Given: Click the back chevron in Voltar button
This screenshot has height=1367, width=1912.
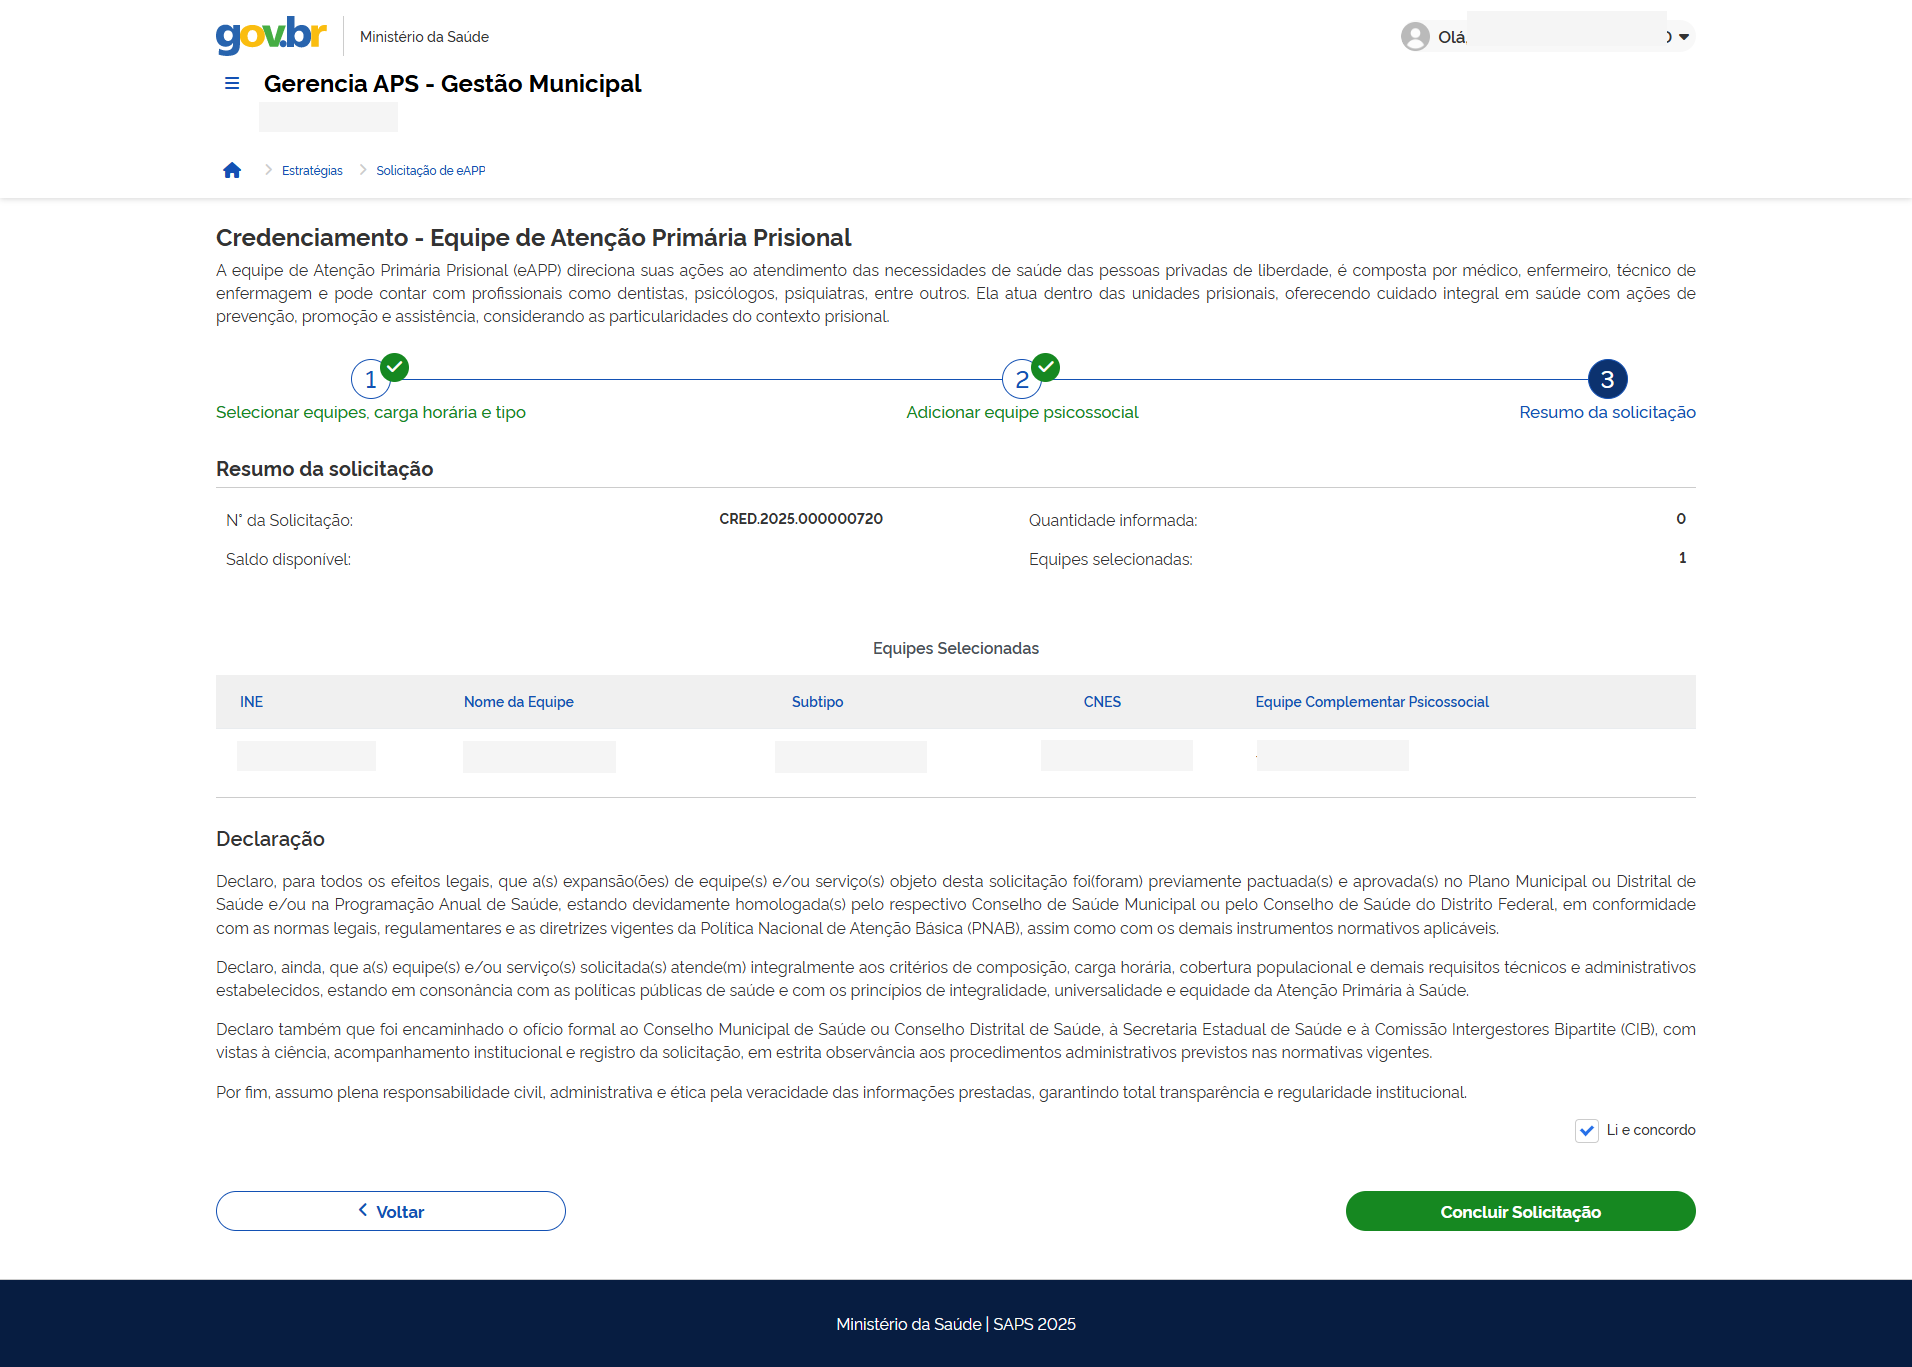Looking at the screenshot, I should [x=363, y=1210].
